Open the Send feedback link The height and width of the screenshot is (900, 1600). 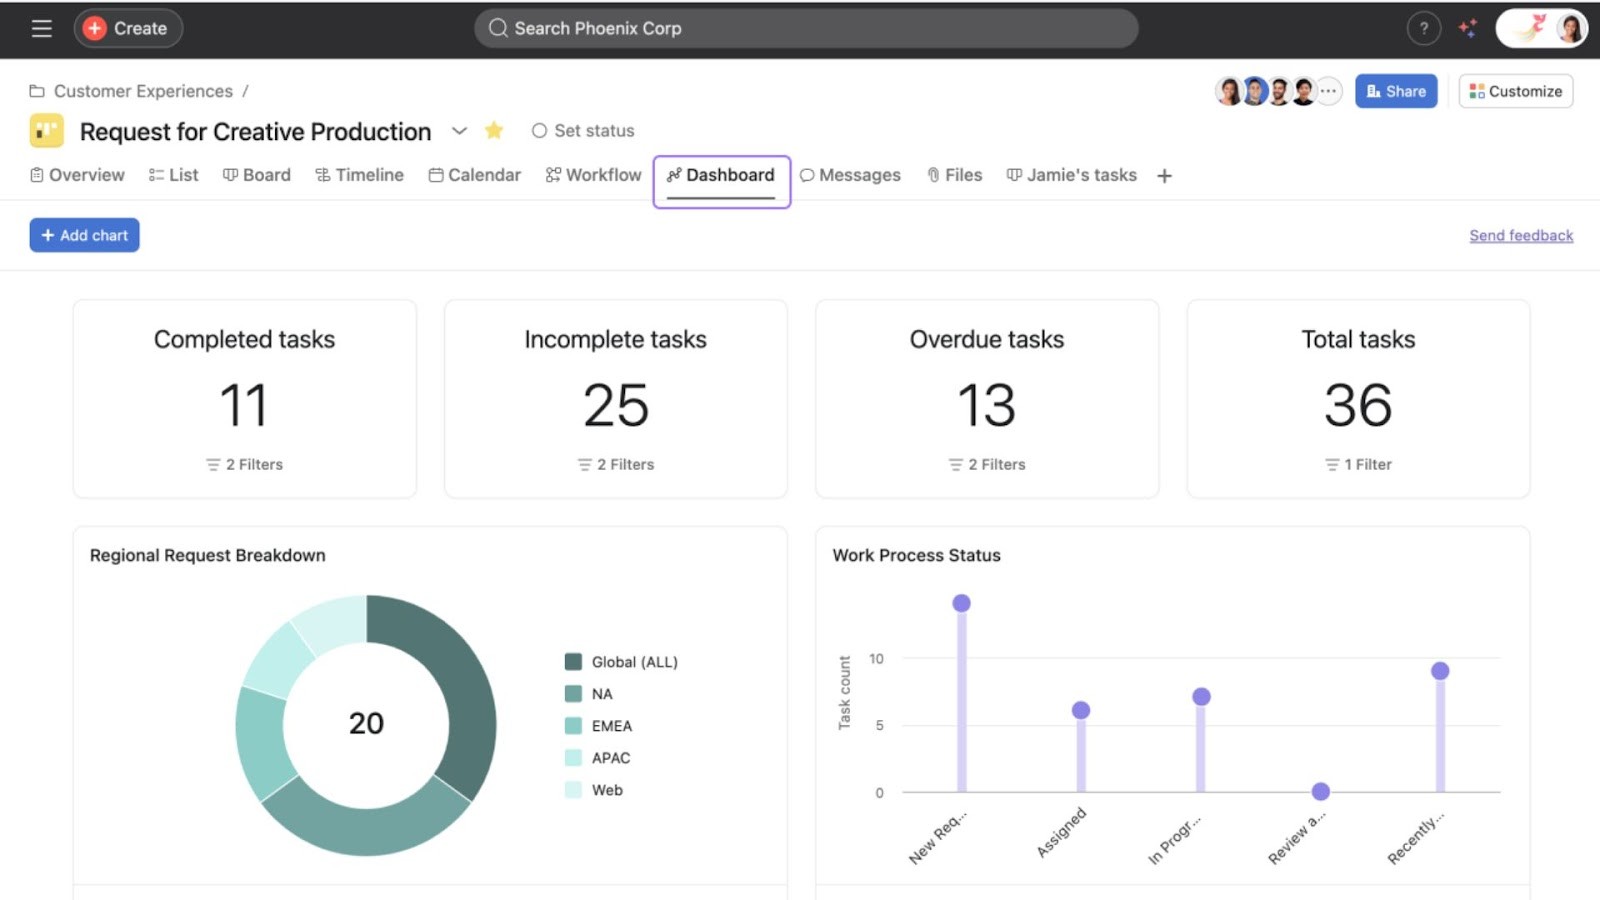tap(1520, 235)
